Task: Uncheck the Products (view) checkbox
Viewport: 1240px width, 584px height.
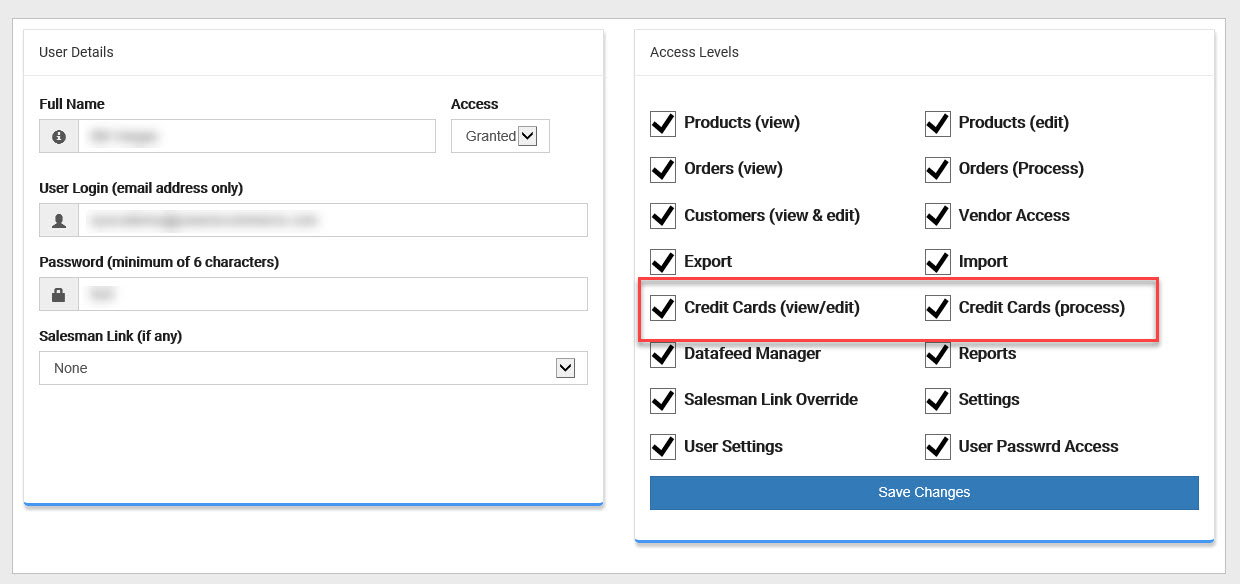Action: pos(663,123)
